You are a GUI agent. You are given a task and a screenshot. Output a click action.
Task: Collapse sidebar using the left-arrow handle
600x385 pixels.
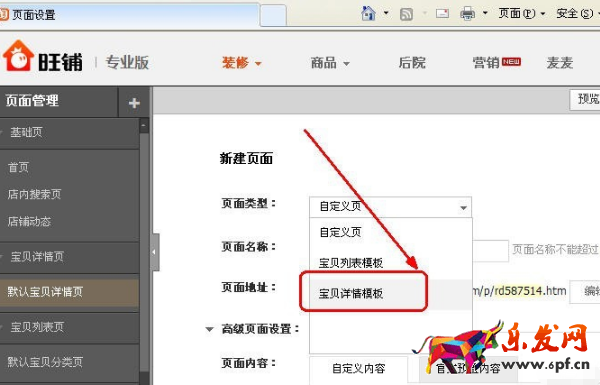click(154, 252)
